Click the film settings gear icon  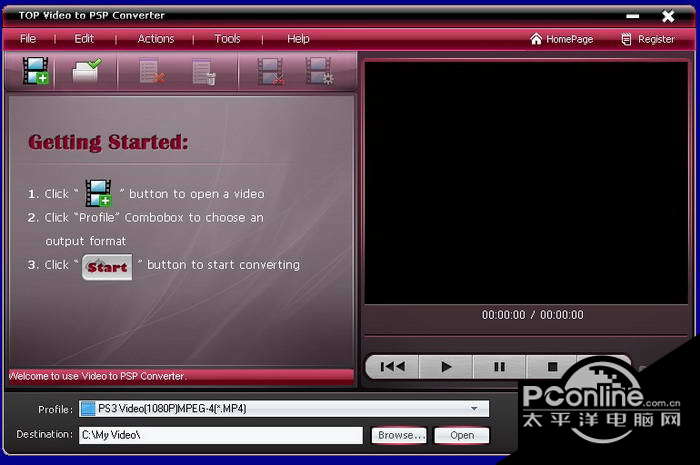pyautogui.click(x=319, y=71)
